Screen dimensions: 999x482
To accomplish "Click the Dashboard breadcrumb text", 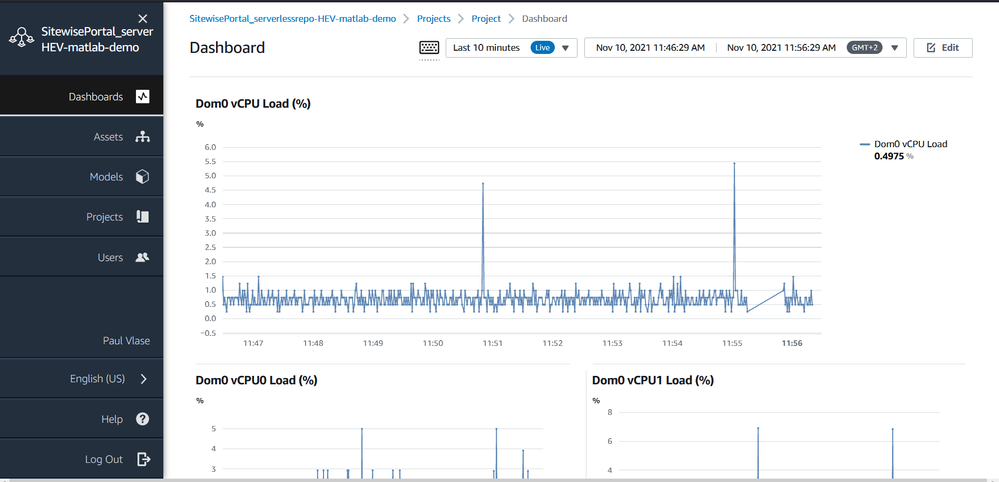I will pyautogui.click(x=545, y=18).
